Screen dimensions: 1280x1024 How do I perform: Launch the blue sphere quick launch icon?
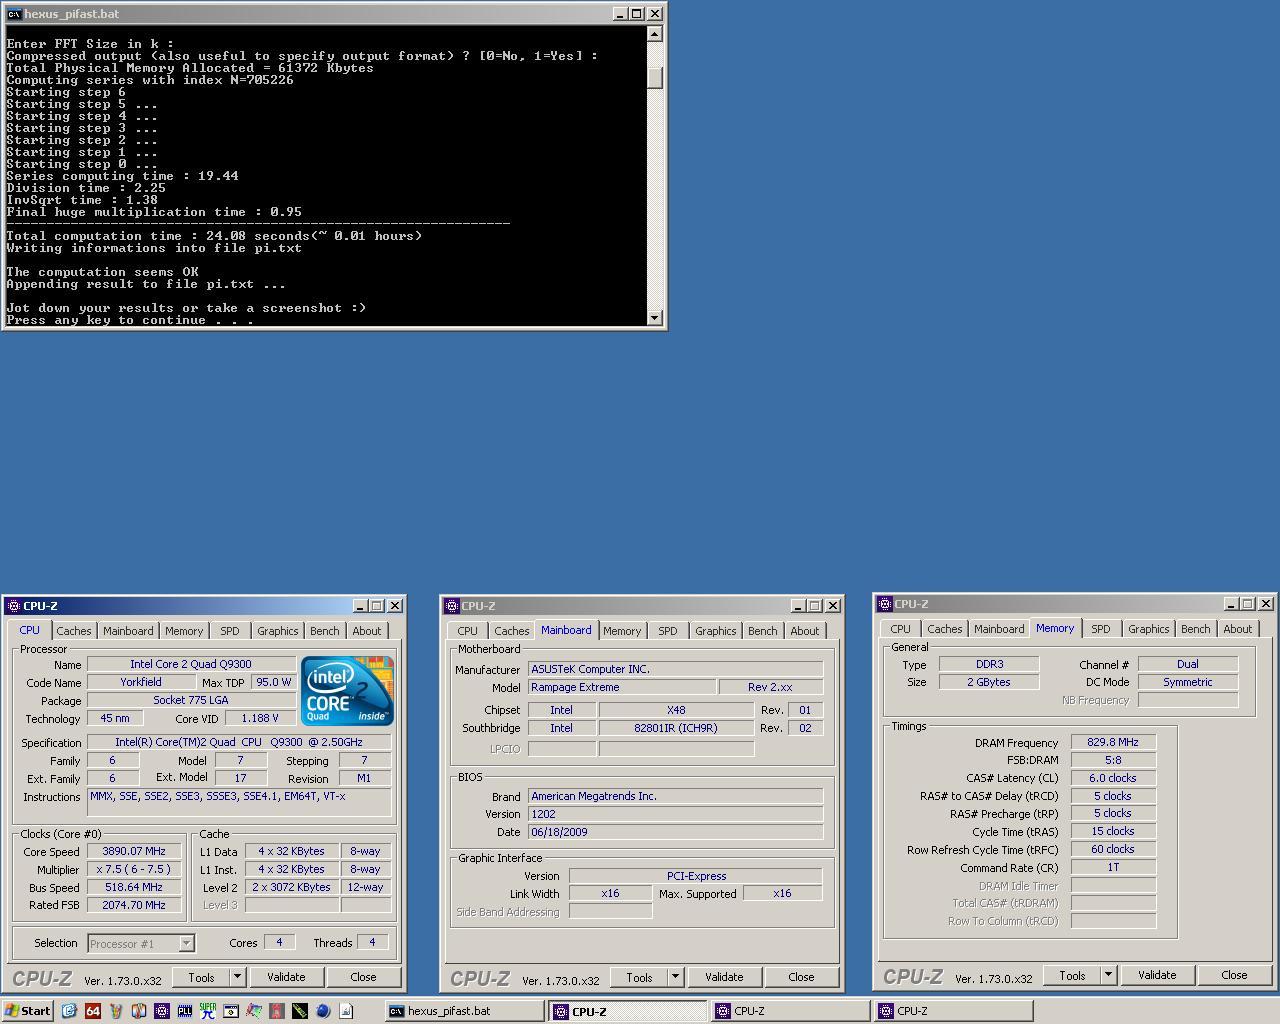323,1011
